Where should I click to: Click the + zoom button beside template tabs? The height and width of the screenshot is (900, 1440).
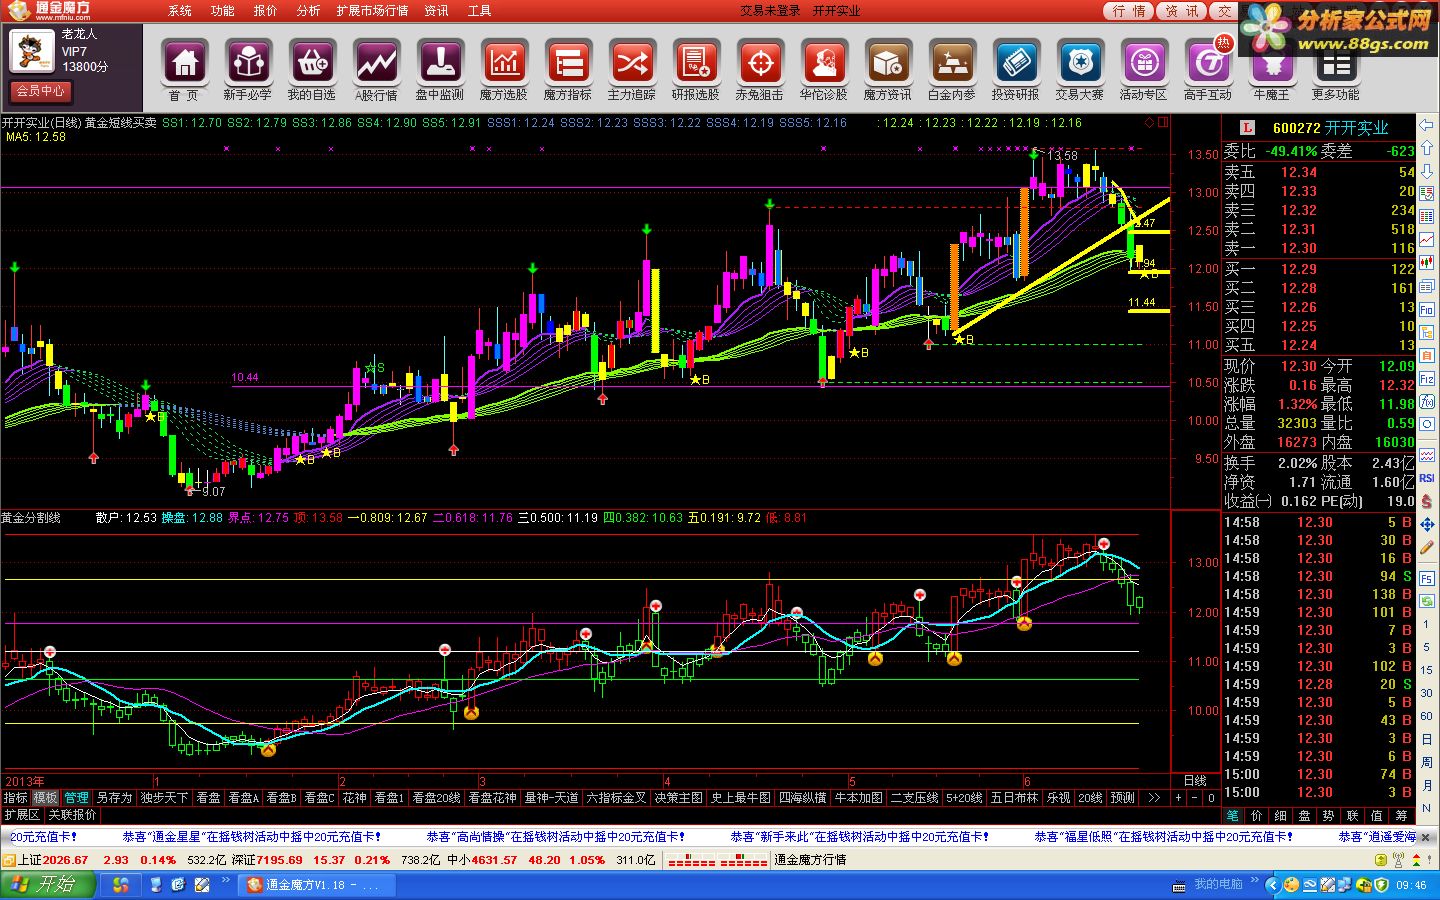point(1179,798)
